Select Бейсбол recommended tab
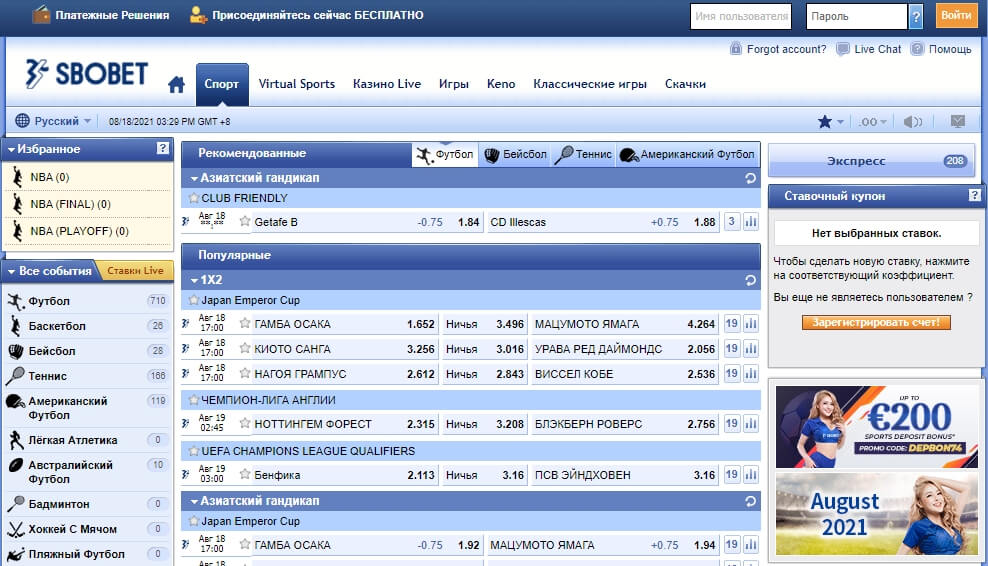 click(515, 154)
